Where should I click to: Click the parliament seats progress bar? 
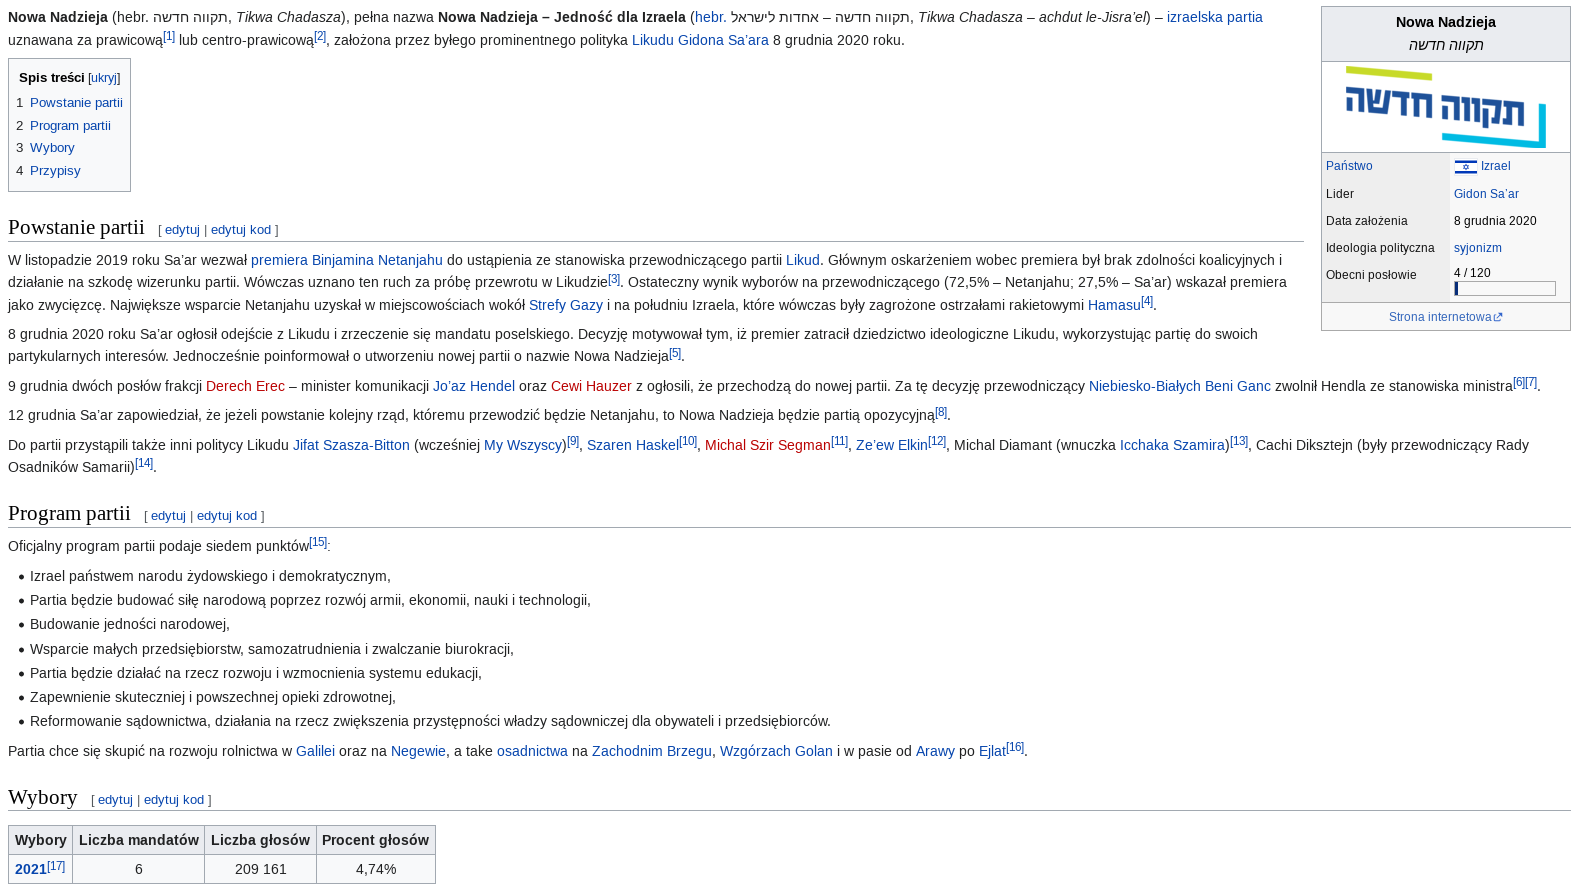(x=1504, y=289)
